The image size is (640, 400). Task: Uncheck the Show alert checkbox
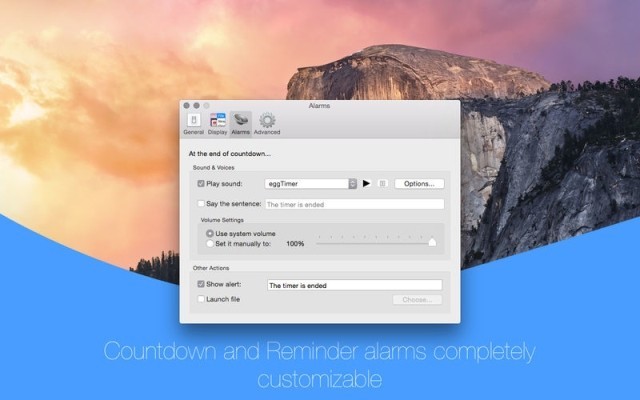point(201,285)
